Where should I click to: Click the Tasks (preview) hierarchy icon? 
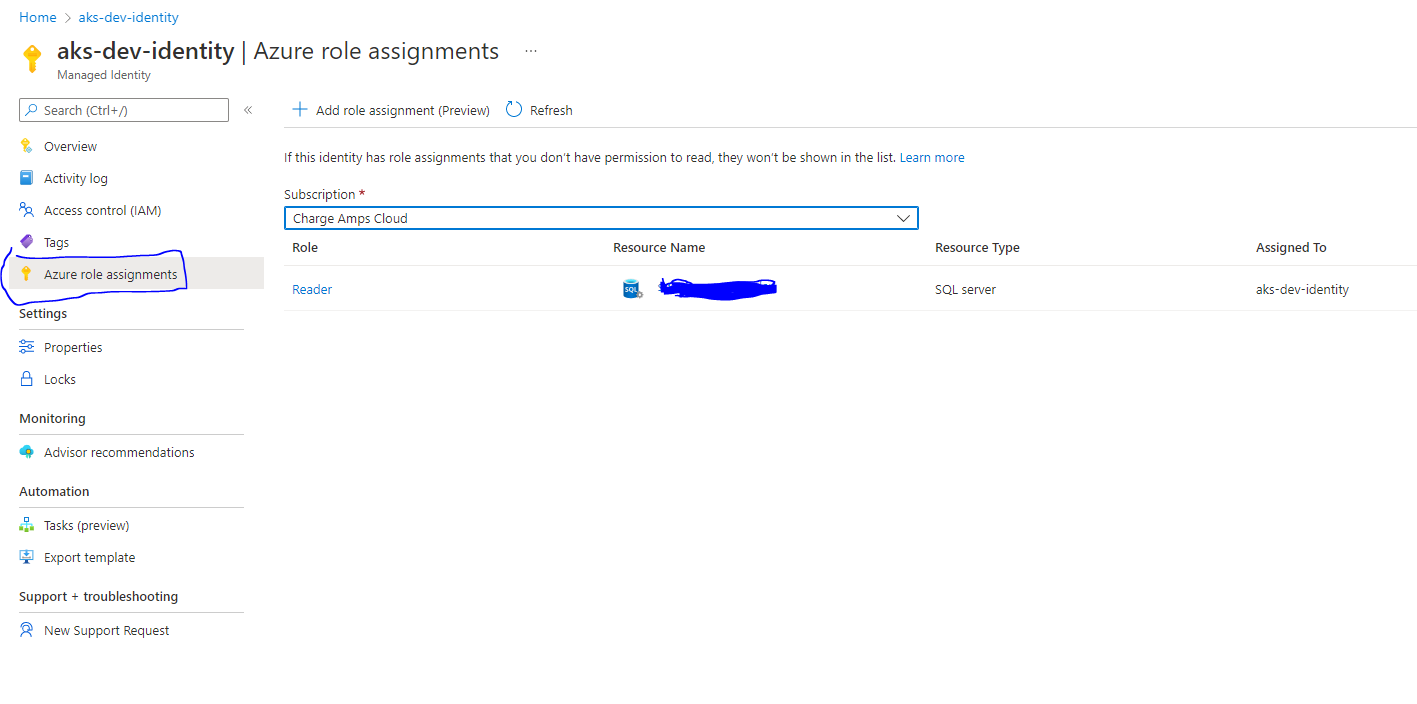(x=27, y=525)
